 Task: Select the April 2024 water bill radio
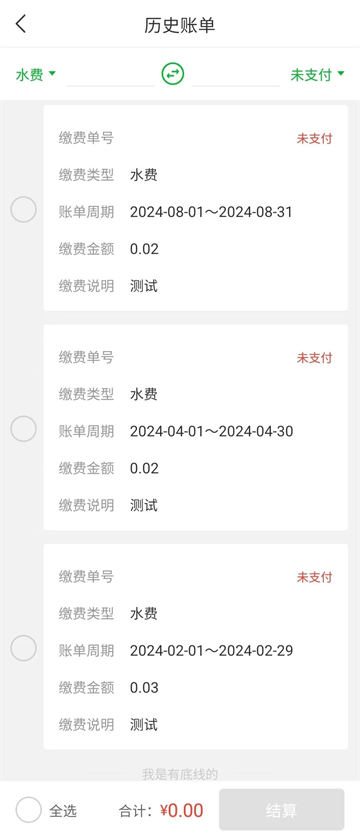coord(24,429)
